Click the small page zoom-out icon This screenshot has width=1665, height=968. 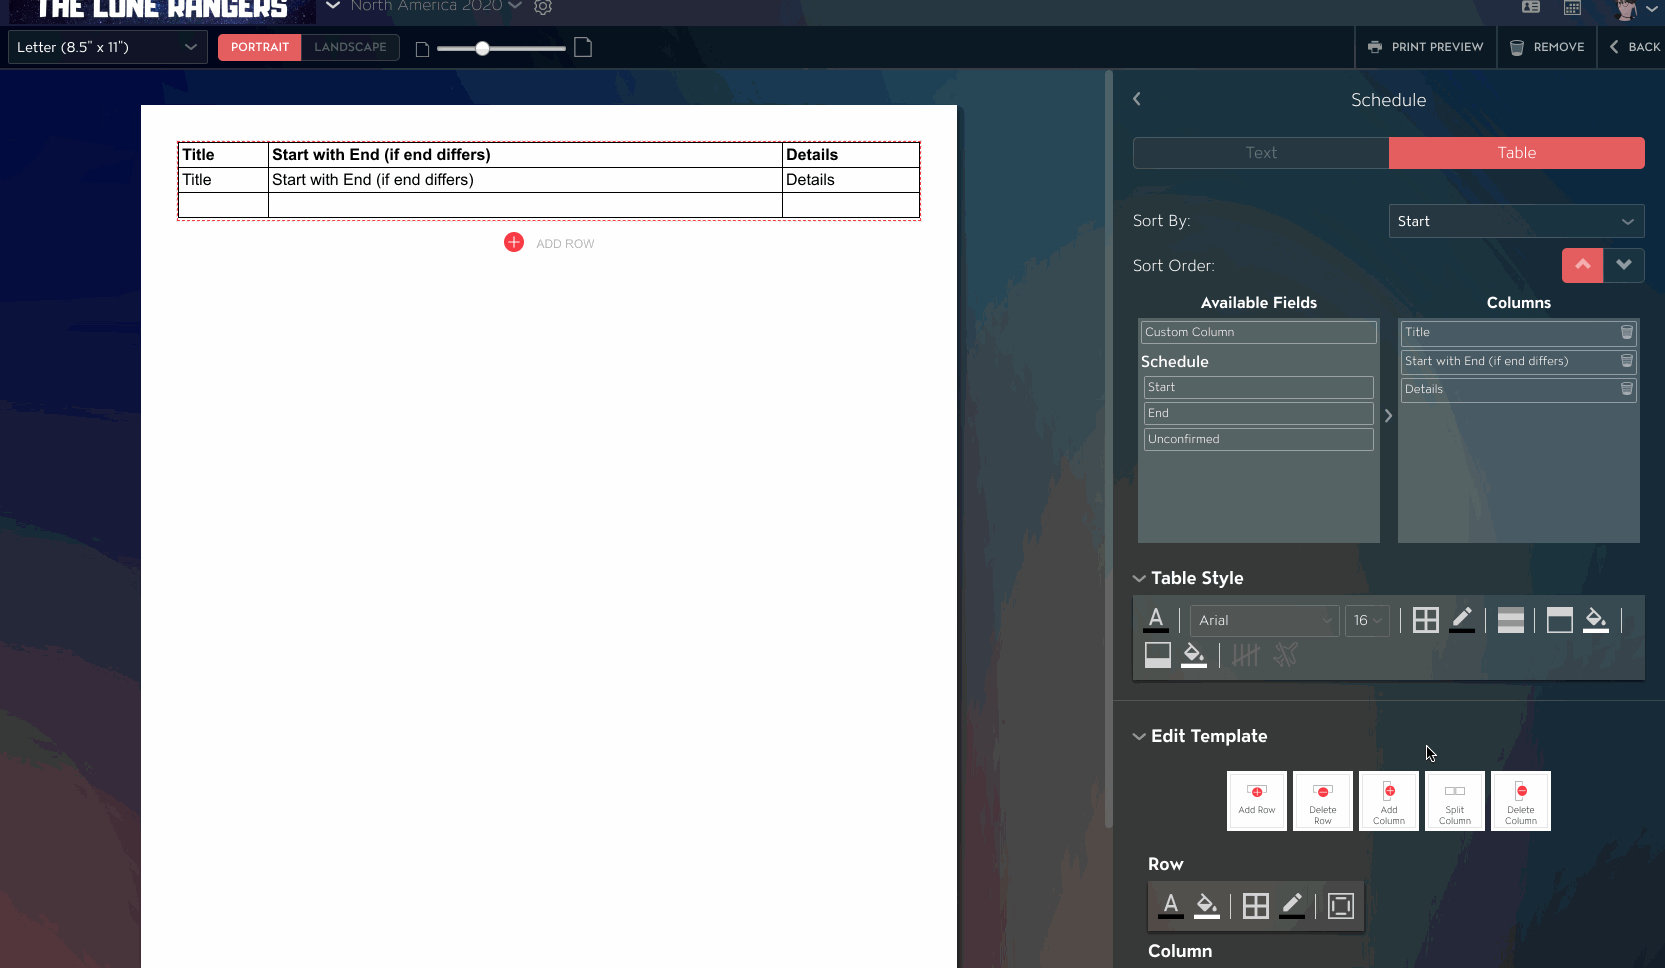[422, 49]
